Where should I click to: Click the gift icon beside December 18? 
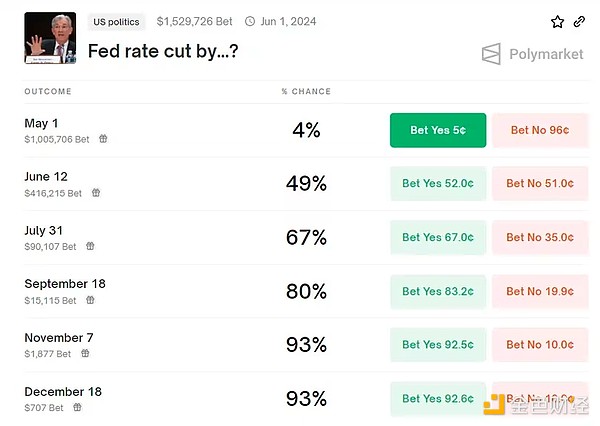(x=77, y=407)
